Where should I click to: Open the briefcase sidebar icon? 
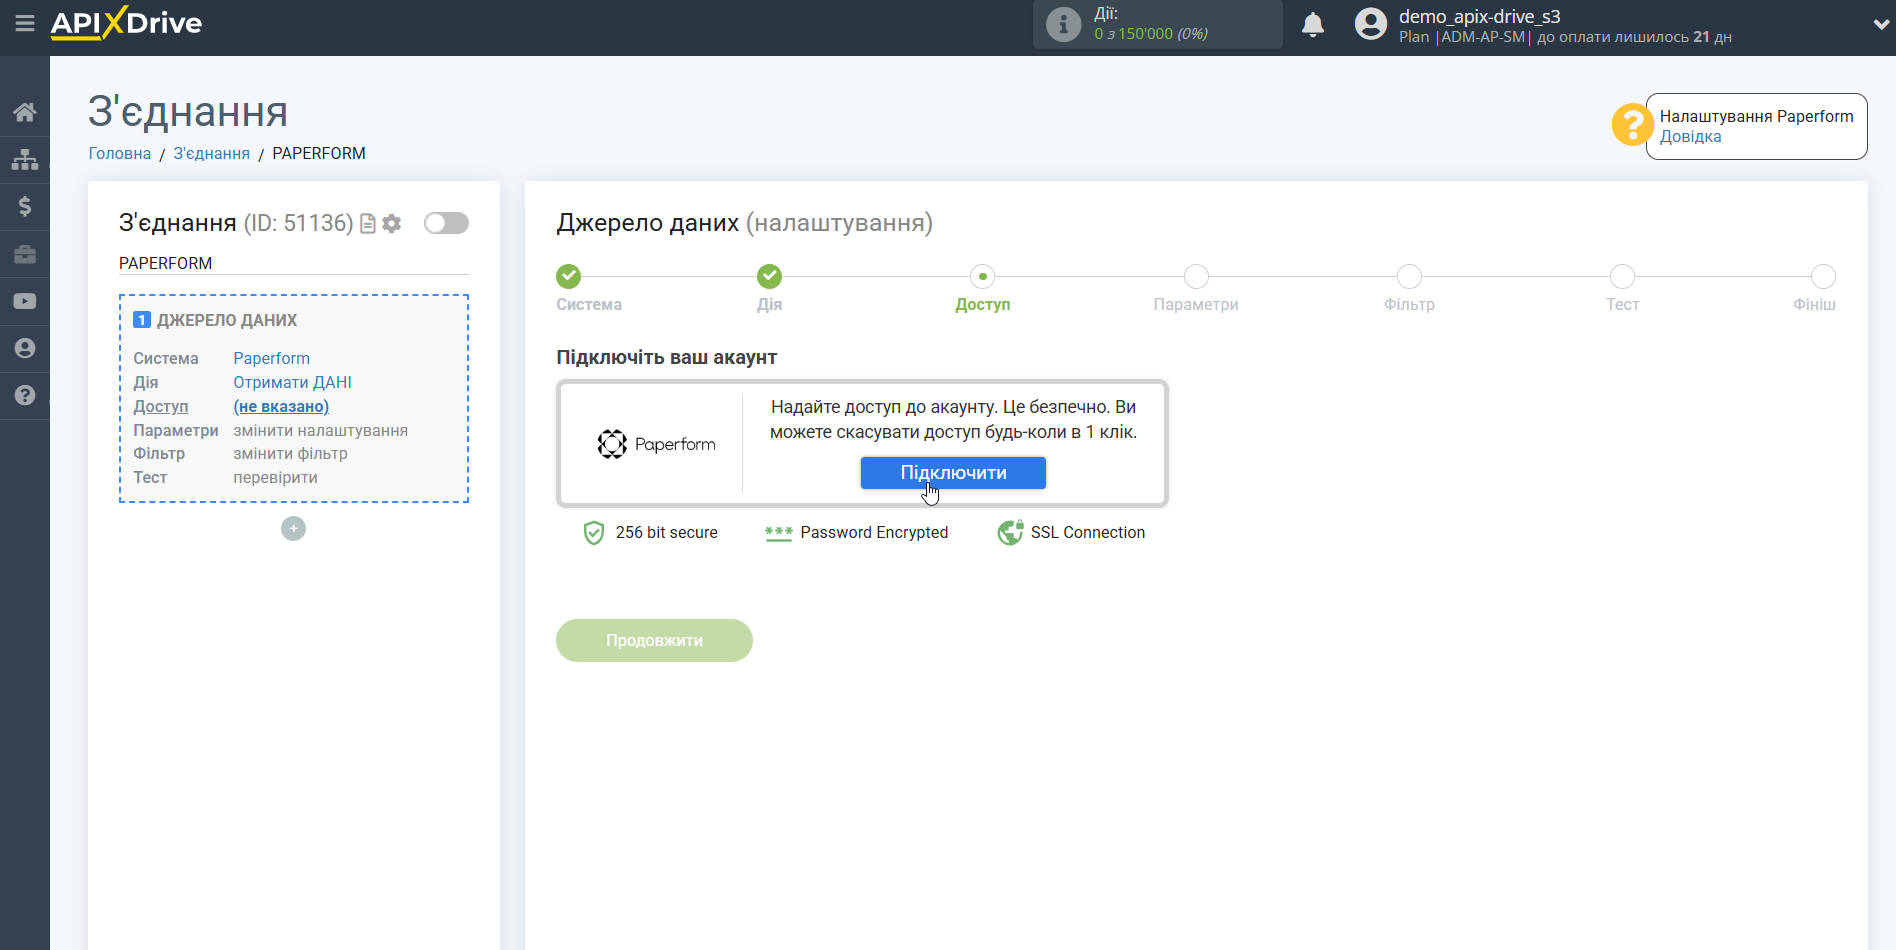(x=25, y=254)
